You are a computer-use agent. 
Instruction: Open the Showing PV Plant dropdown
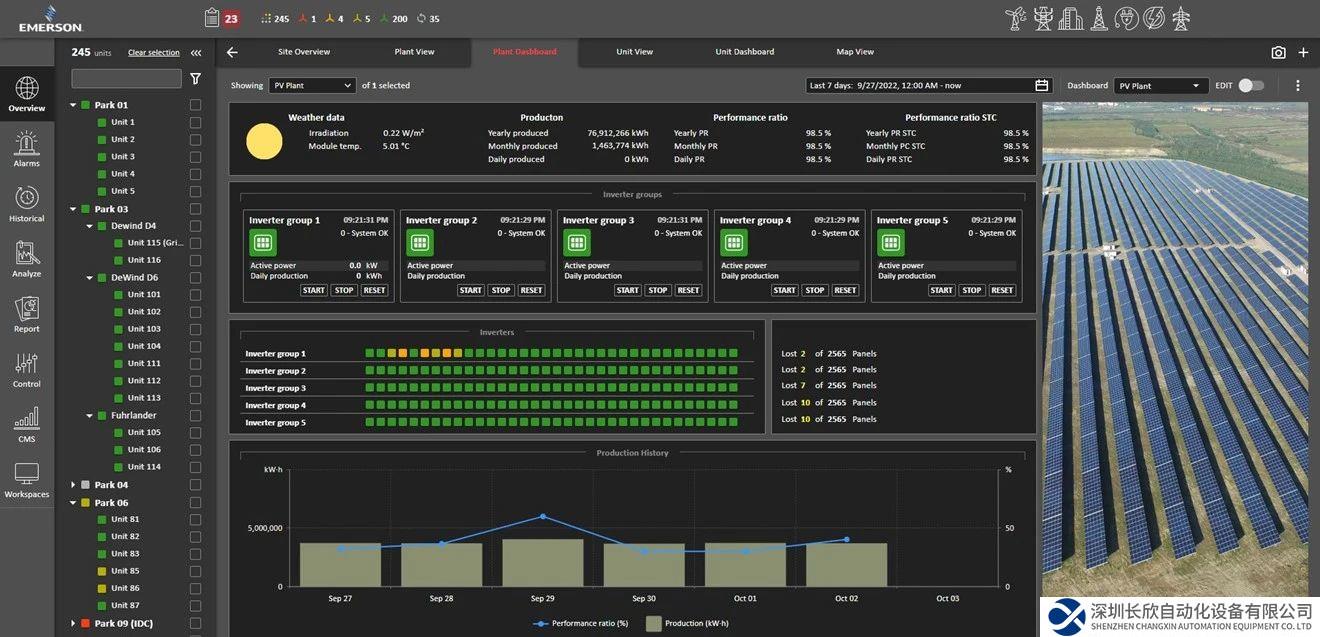point(312,86)
